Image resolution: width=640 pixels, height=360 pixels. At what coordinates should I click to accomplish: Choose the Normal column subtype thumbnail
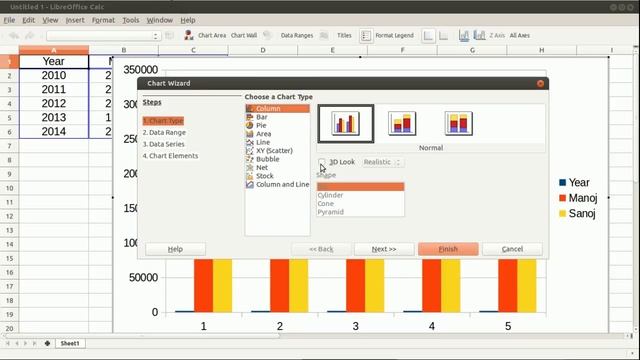pos(346,124)
